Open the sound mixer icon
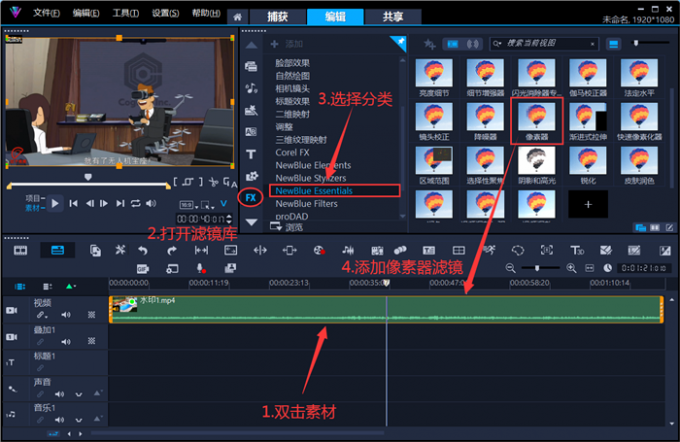Viewport: 680px width, 442px height. pyautogui.click(x=348, y=250)
